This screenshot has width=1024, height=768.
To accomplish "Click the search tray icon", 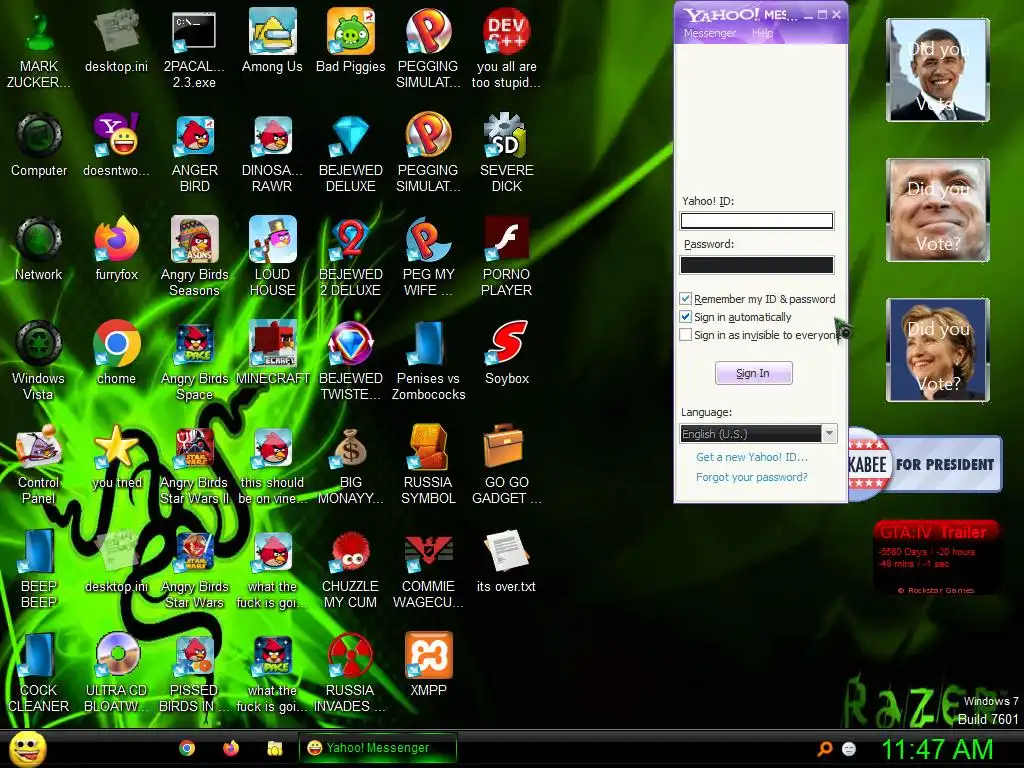I will click(825, 748).
